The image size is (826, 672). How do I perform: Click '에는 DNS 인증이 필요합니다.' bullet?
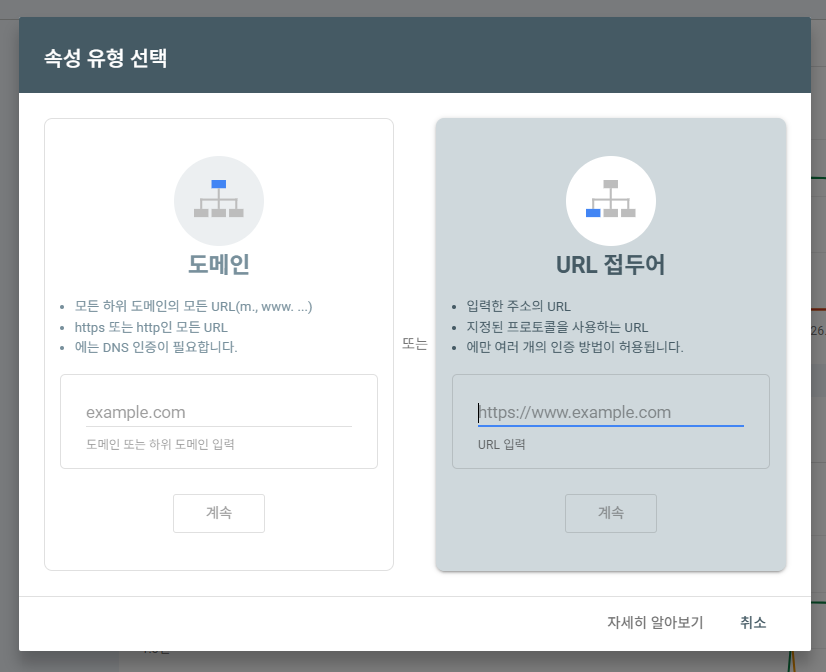click(x=156, y=347)
